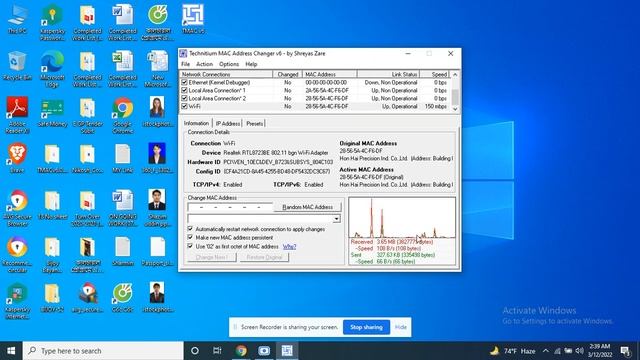The width and height of the screenshot is (640, 360).
Task: Open the volume control in system tray
Action: pyautogui.click(x=579, y=351)
